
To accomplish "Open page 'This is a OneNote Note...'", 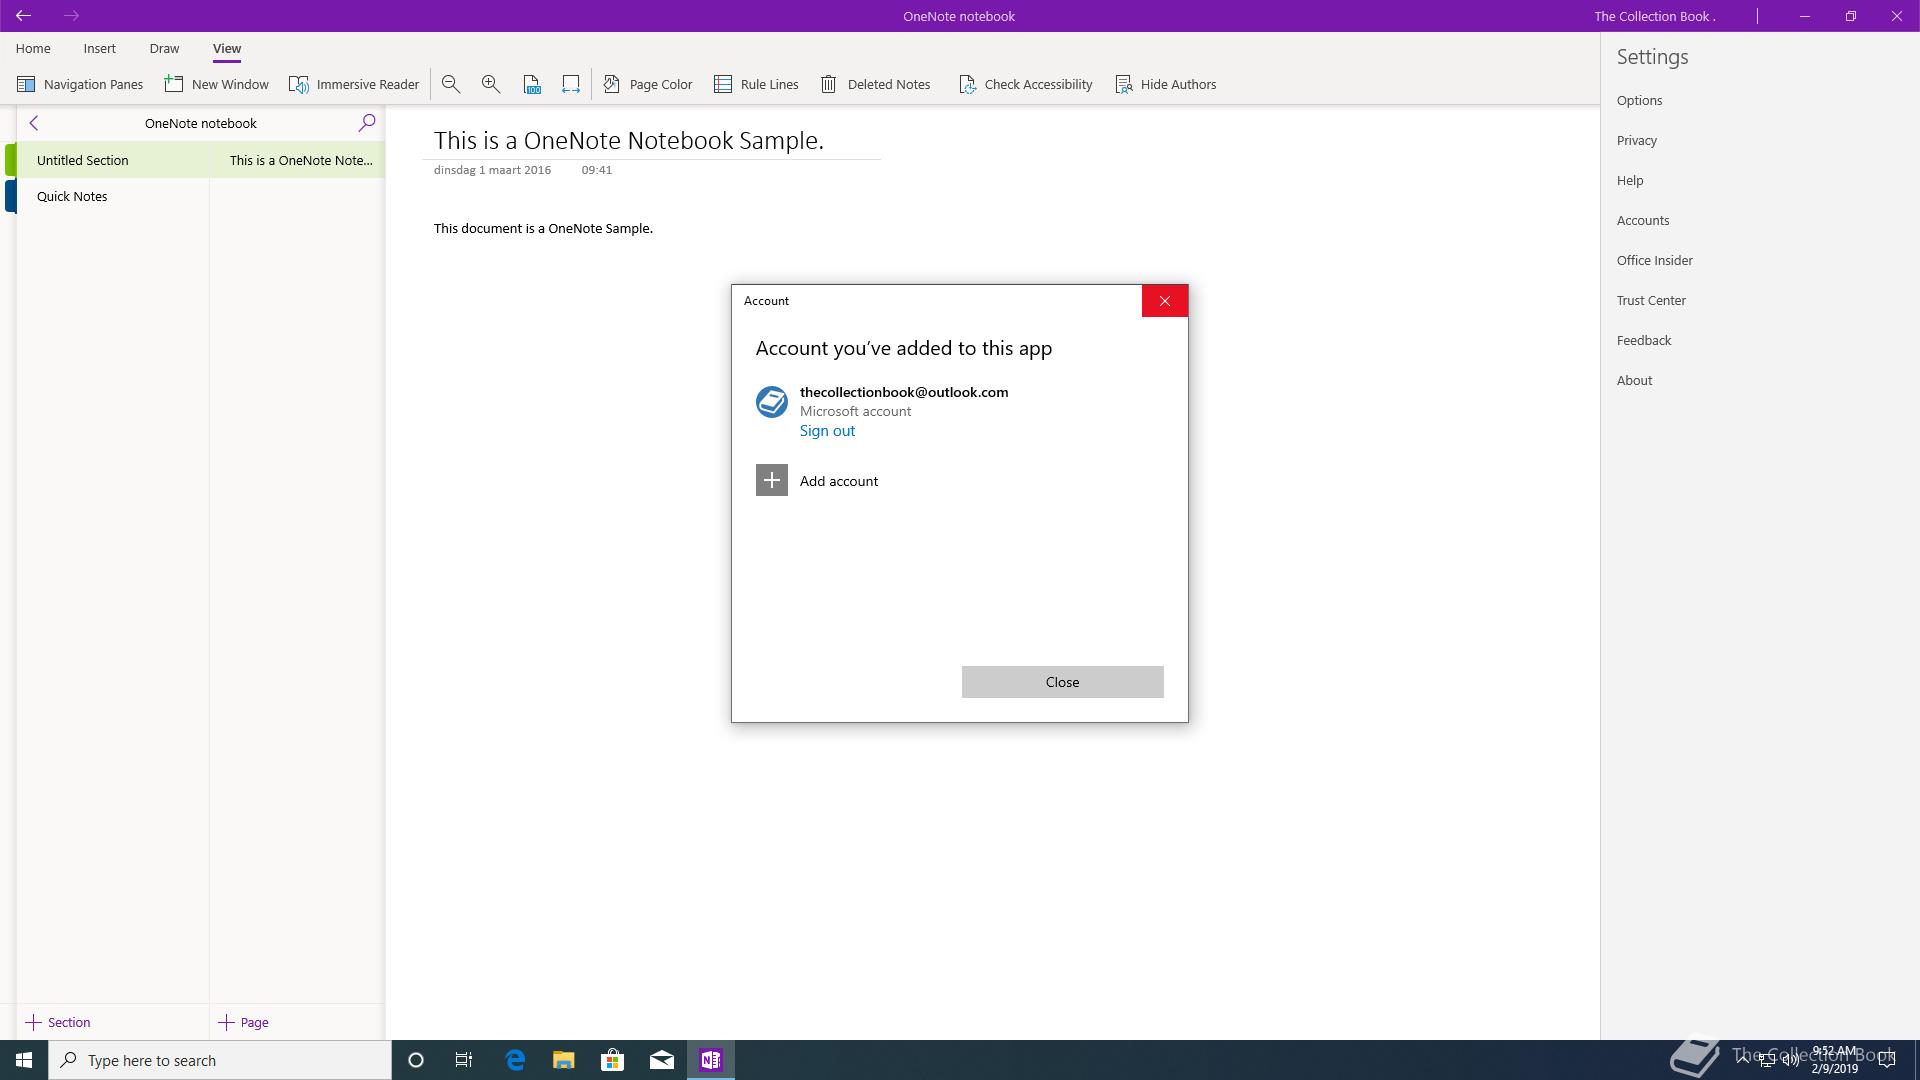I will click(298, 160).
